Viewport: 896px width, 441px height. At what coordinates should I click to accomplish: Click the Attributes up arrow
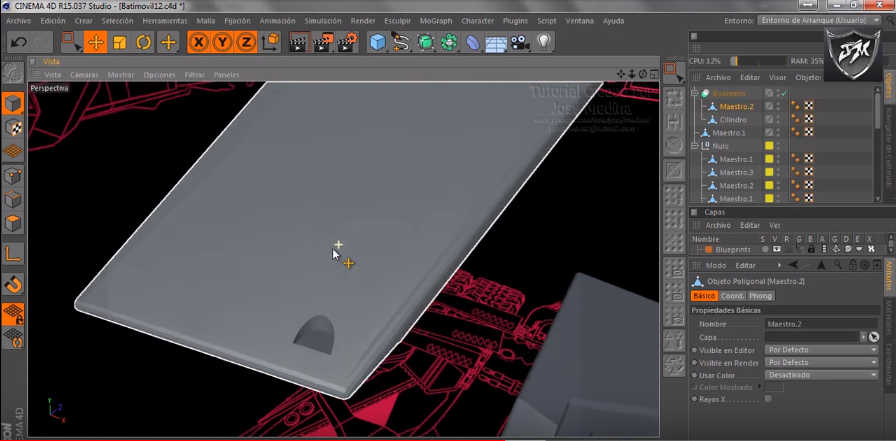821,265
